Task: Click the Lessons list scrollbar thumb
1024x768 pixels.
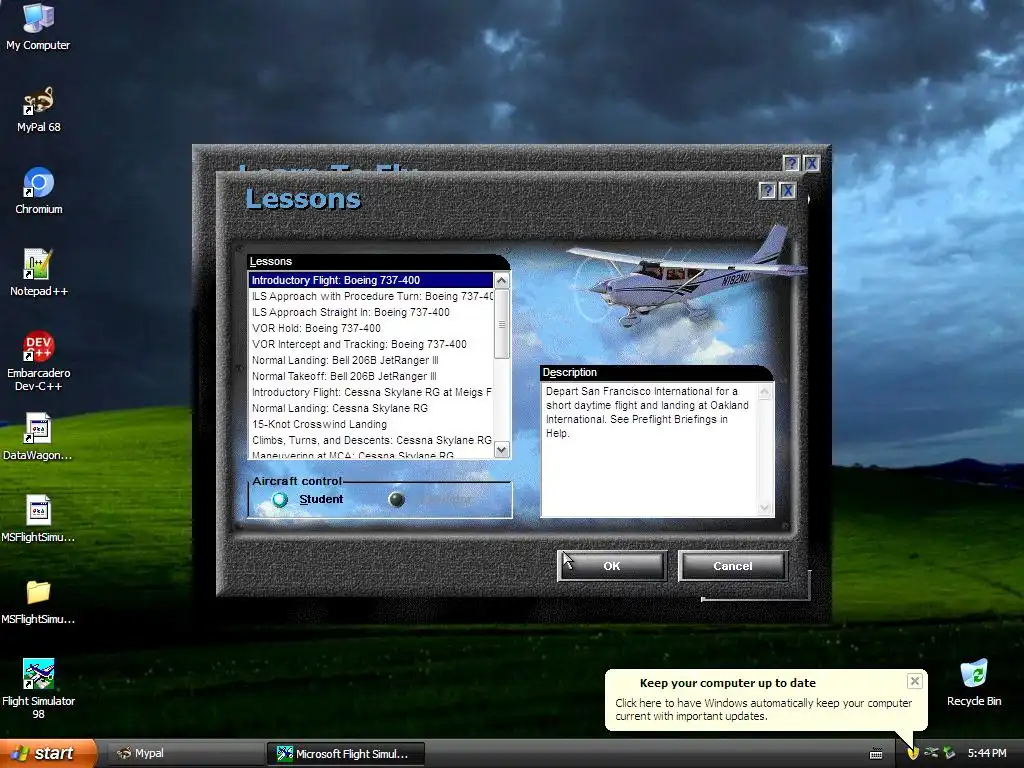Action: click(x=502, y=324)
